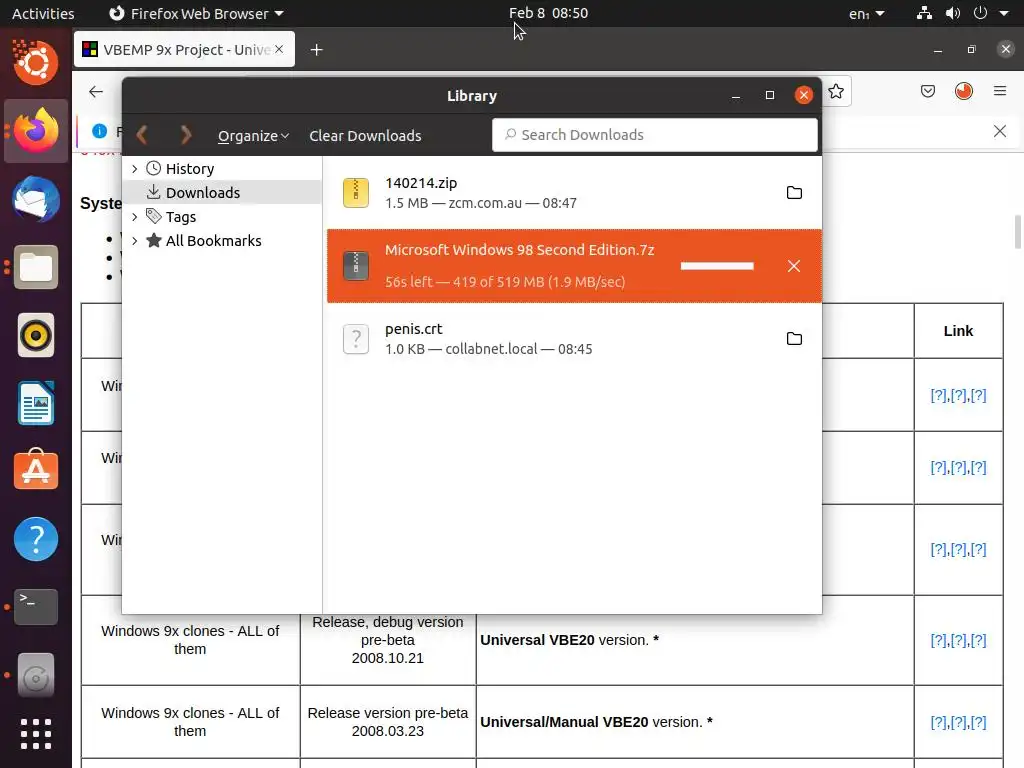Dismiss the Firefox notification bar

pos(1000,131)
